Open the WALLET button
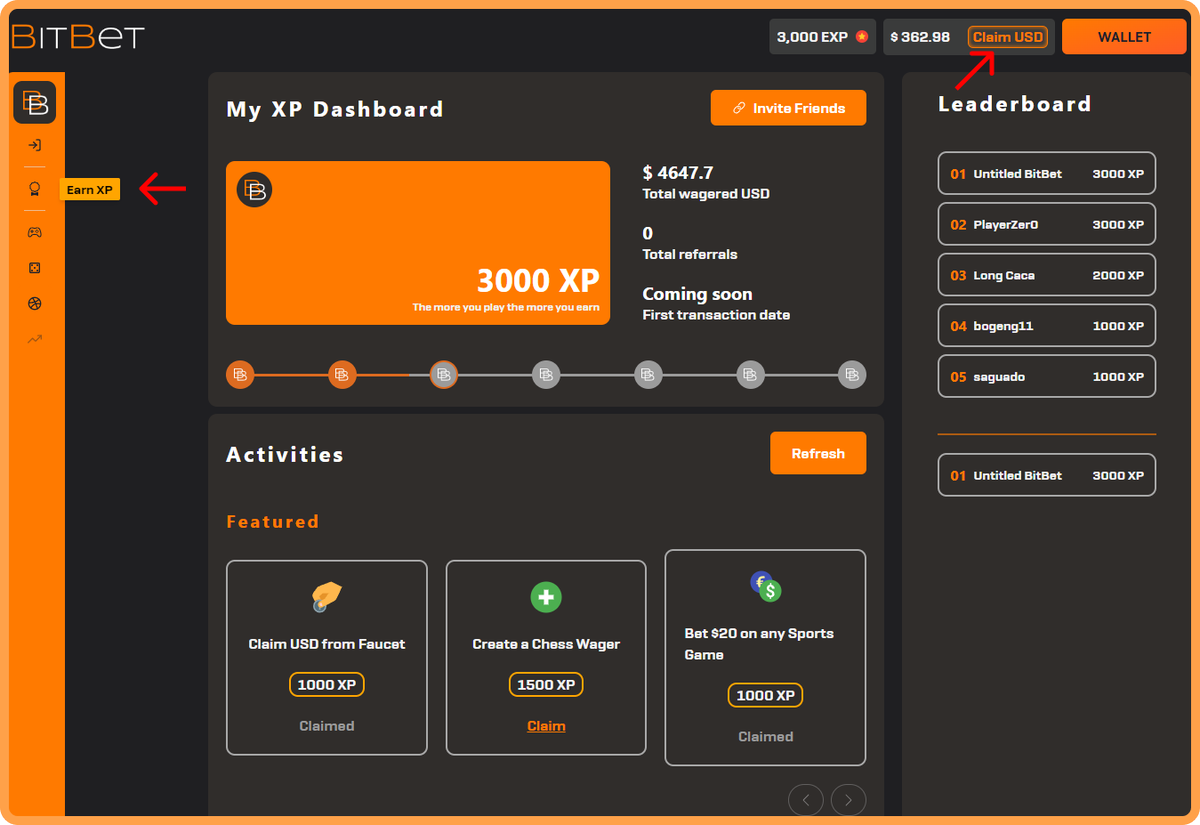Screen dimensions: 1200x825 (1125, 37)
